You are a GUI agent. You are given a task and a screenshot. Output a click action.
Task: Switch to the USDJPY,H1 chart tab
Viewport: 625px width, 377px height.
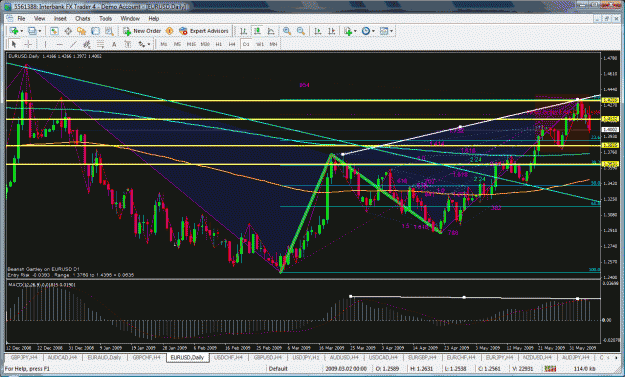pyautogui.click(x=306, y=357)
